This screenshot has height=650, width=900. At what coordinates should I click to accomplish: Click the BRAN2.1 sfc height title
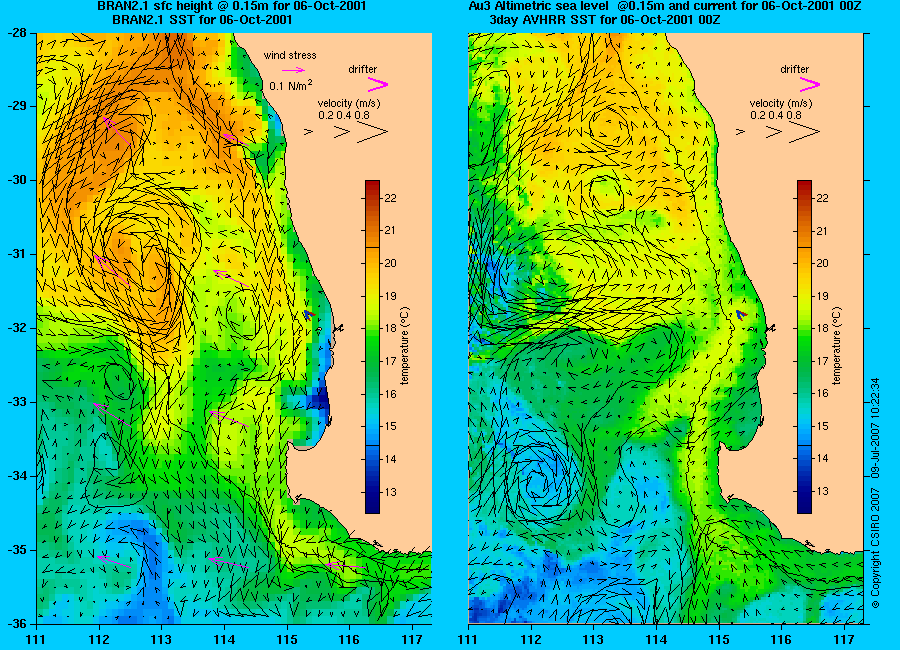(232, 6)
